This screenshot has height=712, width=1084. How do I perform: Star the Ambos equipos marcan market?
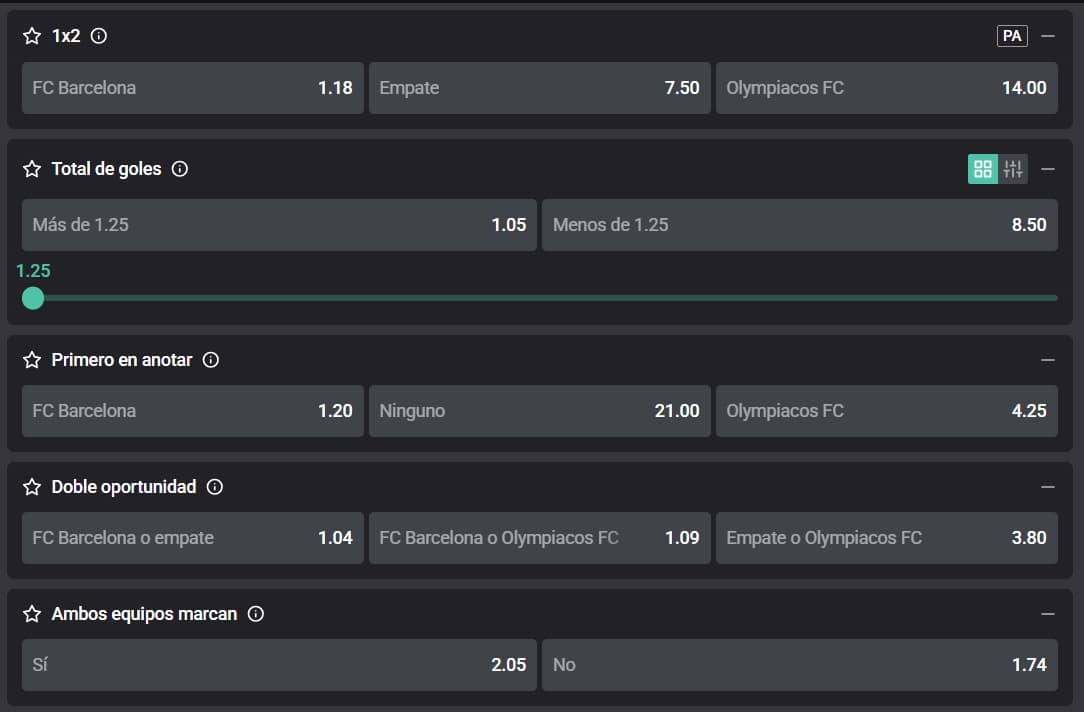[32, 614]
